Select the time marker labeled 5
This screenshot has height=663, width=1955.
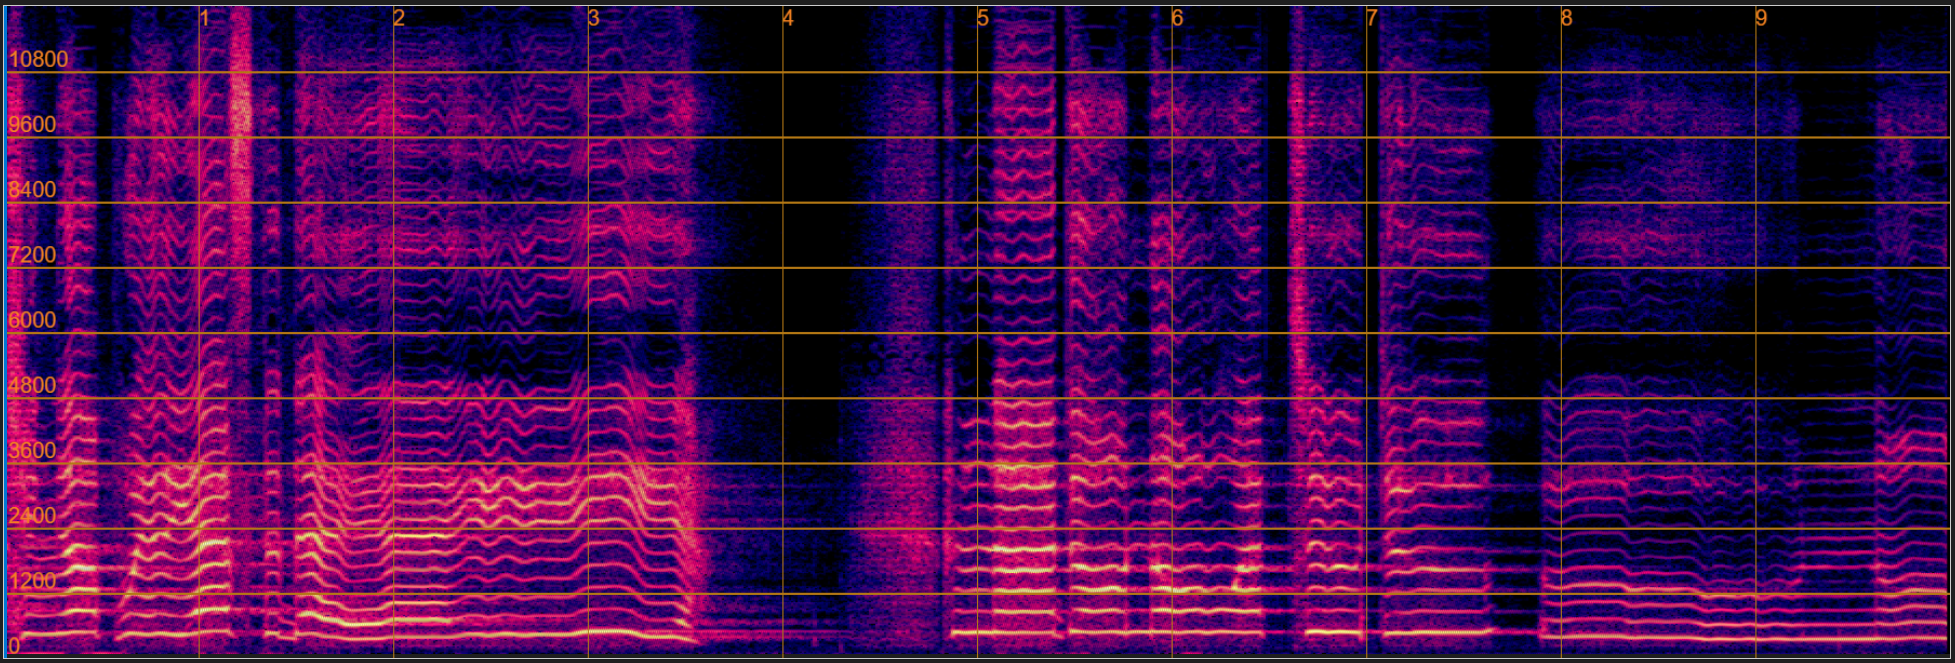pyautogui.click(x=983, y=19)
